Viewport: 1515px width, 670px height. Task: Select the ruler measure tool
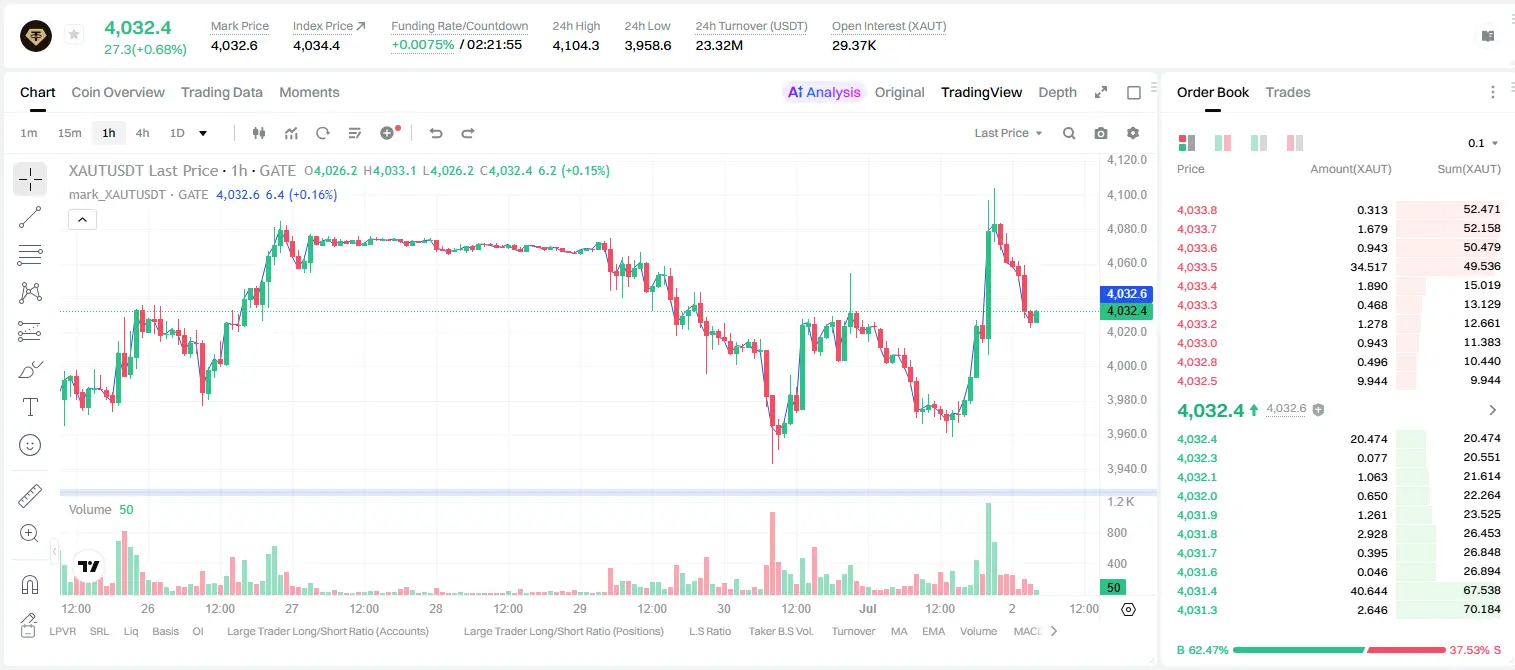tap(30, 496)
